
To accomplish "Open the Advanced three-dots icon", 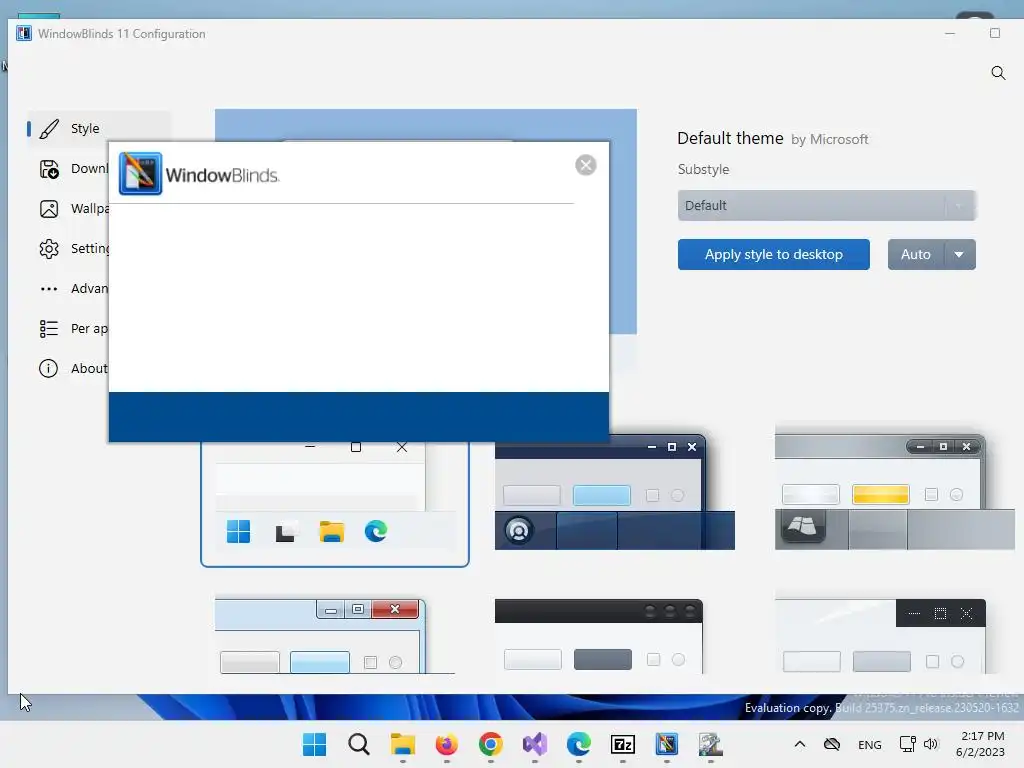I will point(49,289).
